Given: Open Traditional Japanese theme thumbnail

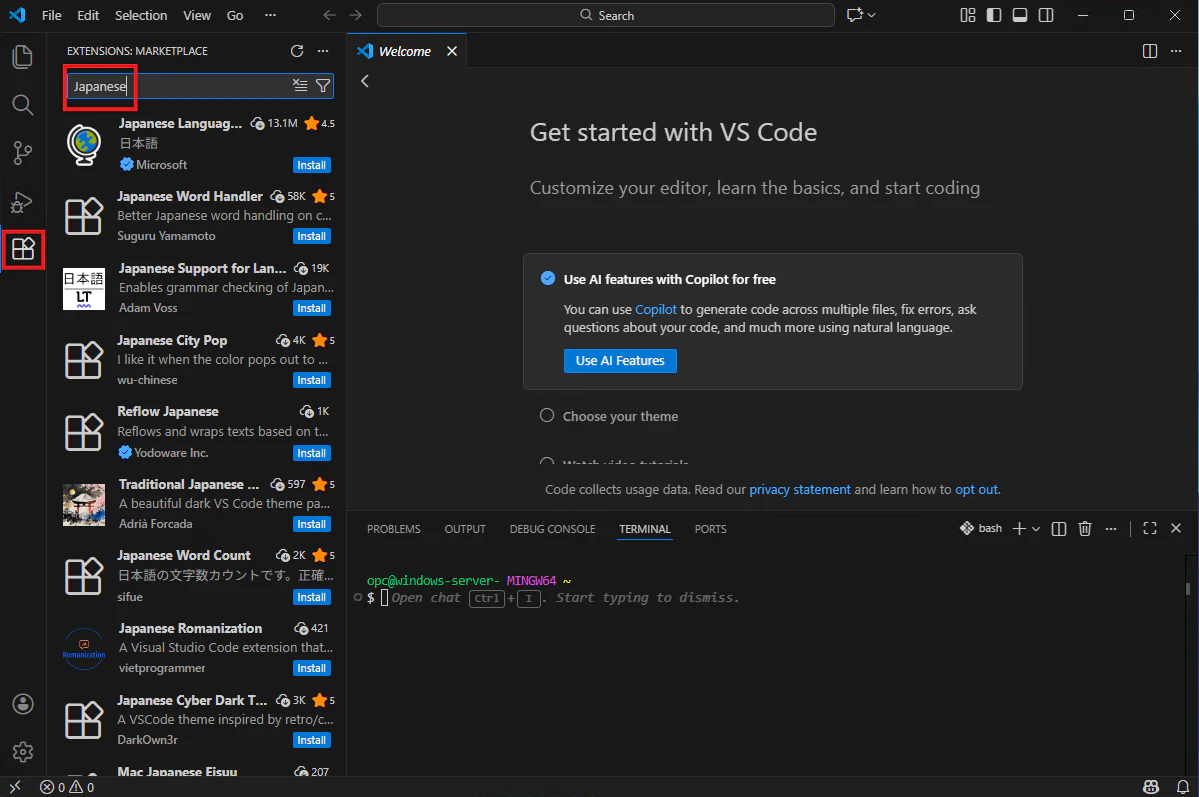Looking at the screenshot, I should point(83,505).
